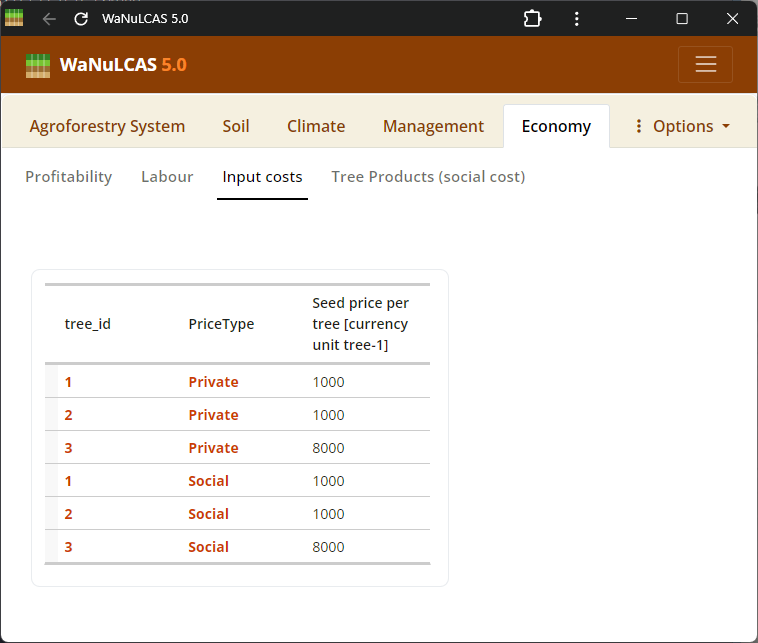Click the app icon in title bar
The image size is (758, 643).
[14, 18]
